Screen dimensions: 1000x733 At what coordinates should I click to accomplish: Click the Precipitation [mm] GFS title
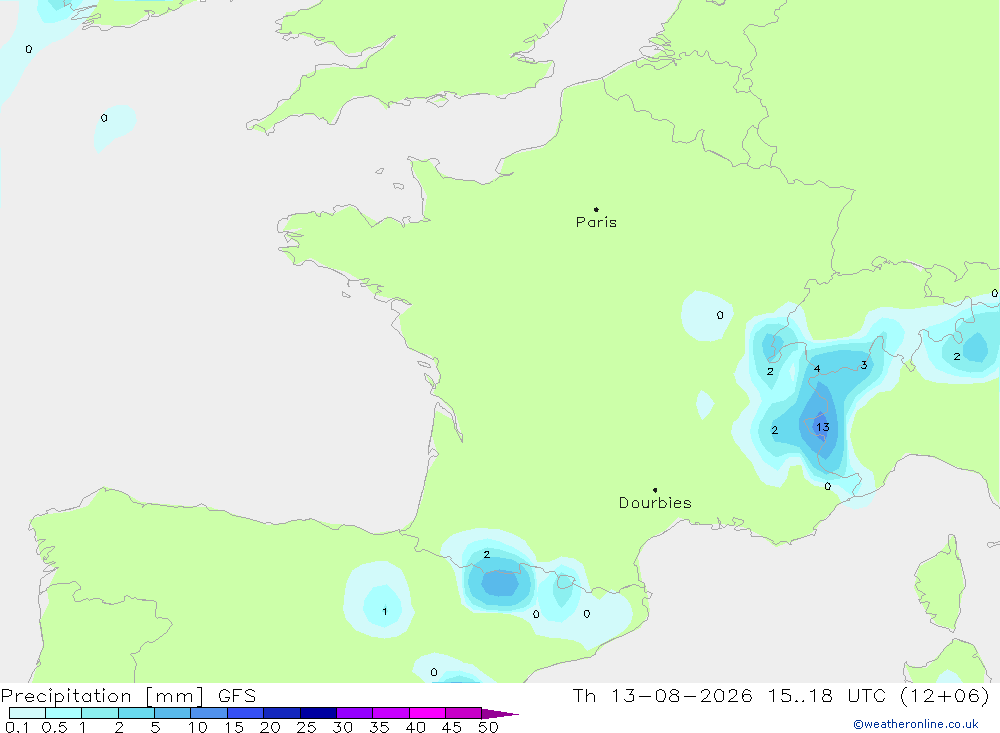(128, 695)
